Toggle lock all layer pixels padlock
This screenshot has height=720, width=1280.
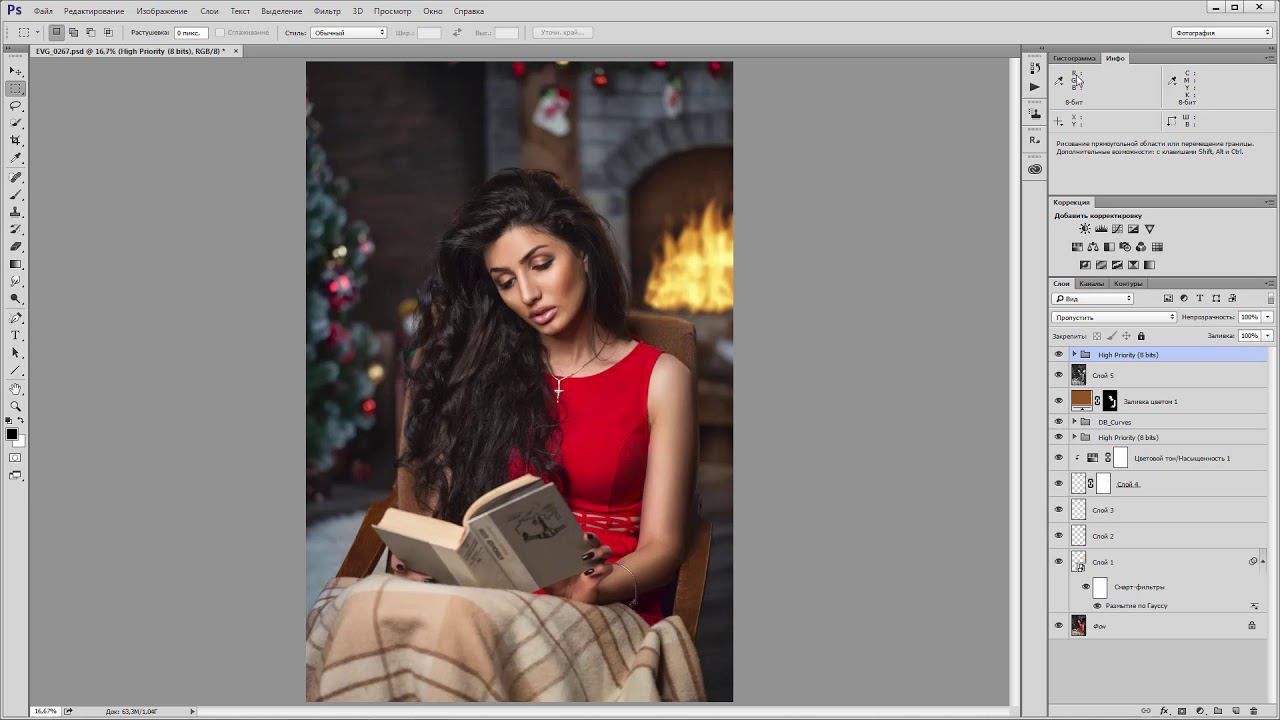(x=1141, y=336)
